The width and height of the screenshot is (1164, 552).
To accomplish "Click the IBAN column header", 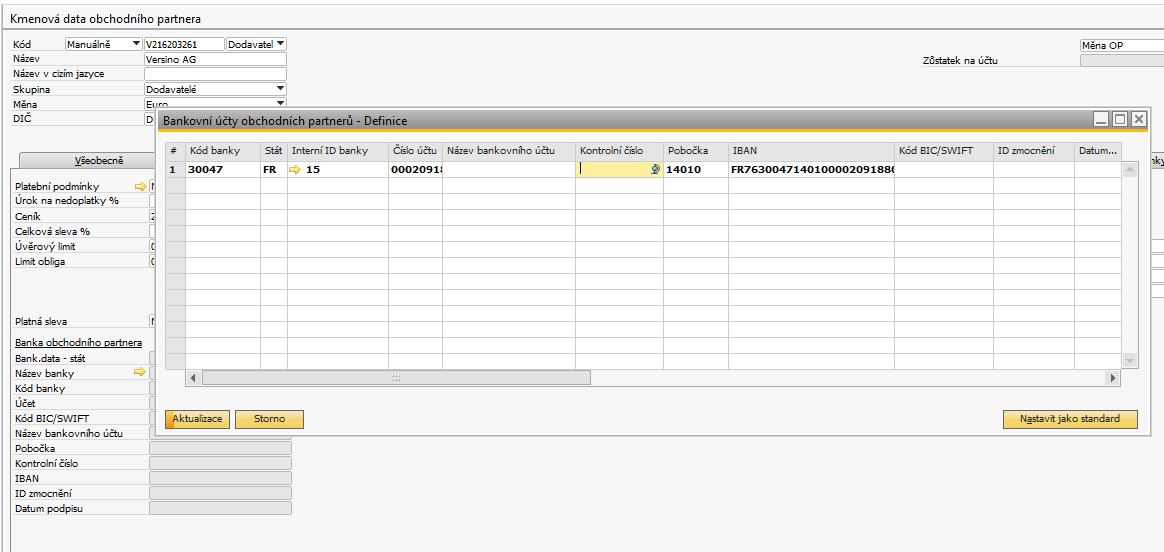I will pyautogui.click(x=811, y=150).
